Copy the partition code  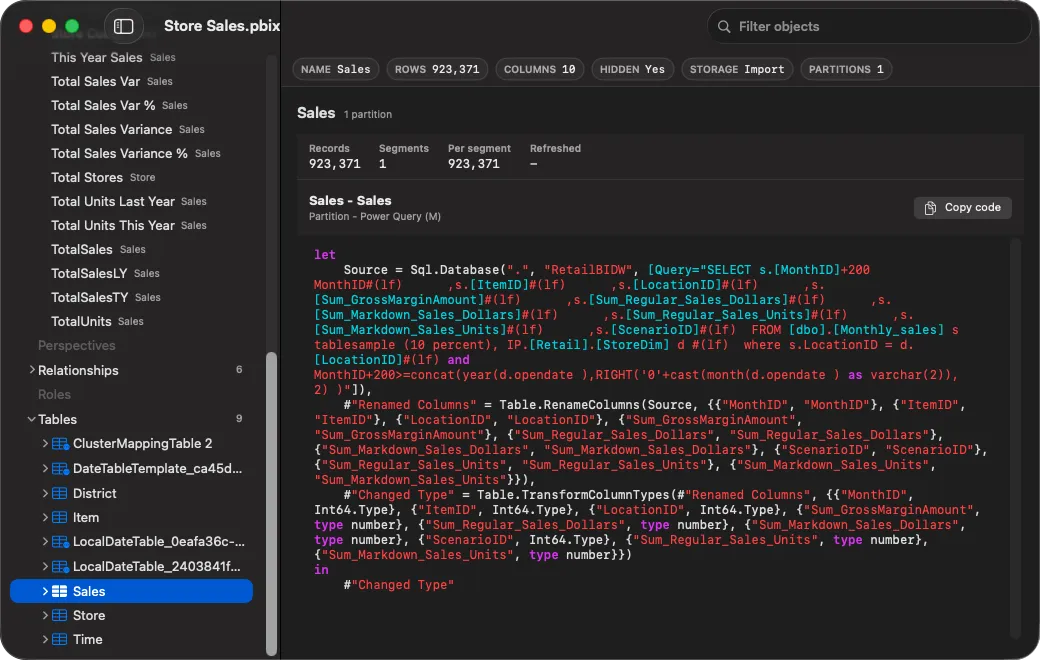pos(962,208)
